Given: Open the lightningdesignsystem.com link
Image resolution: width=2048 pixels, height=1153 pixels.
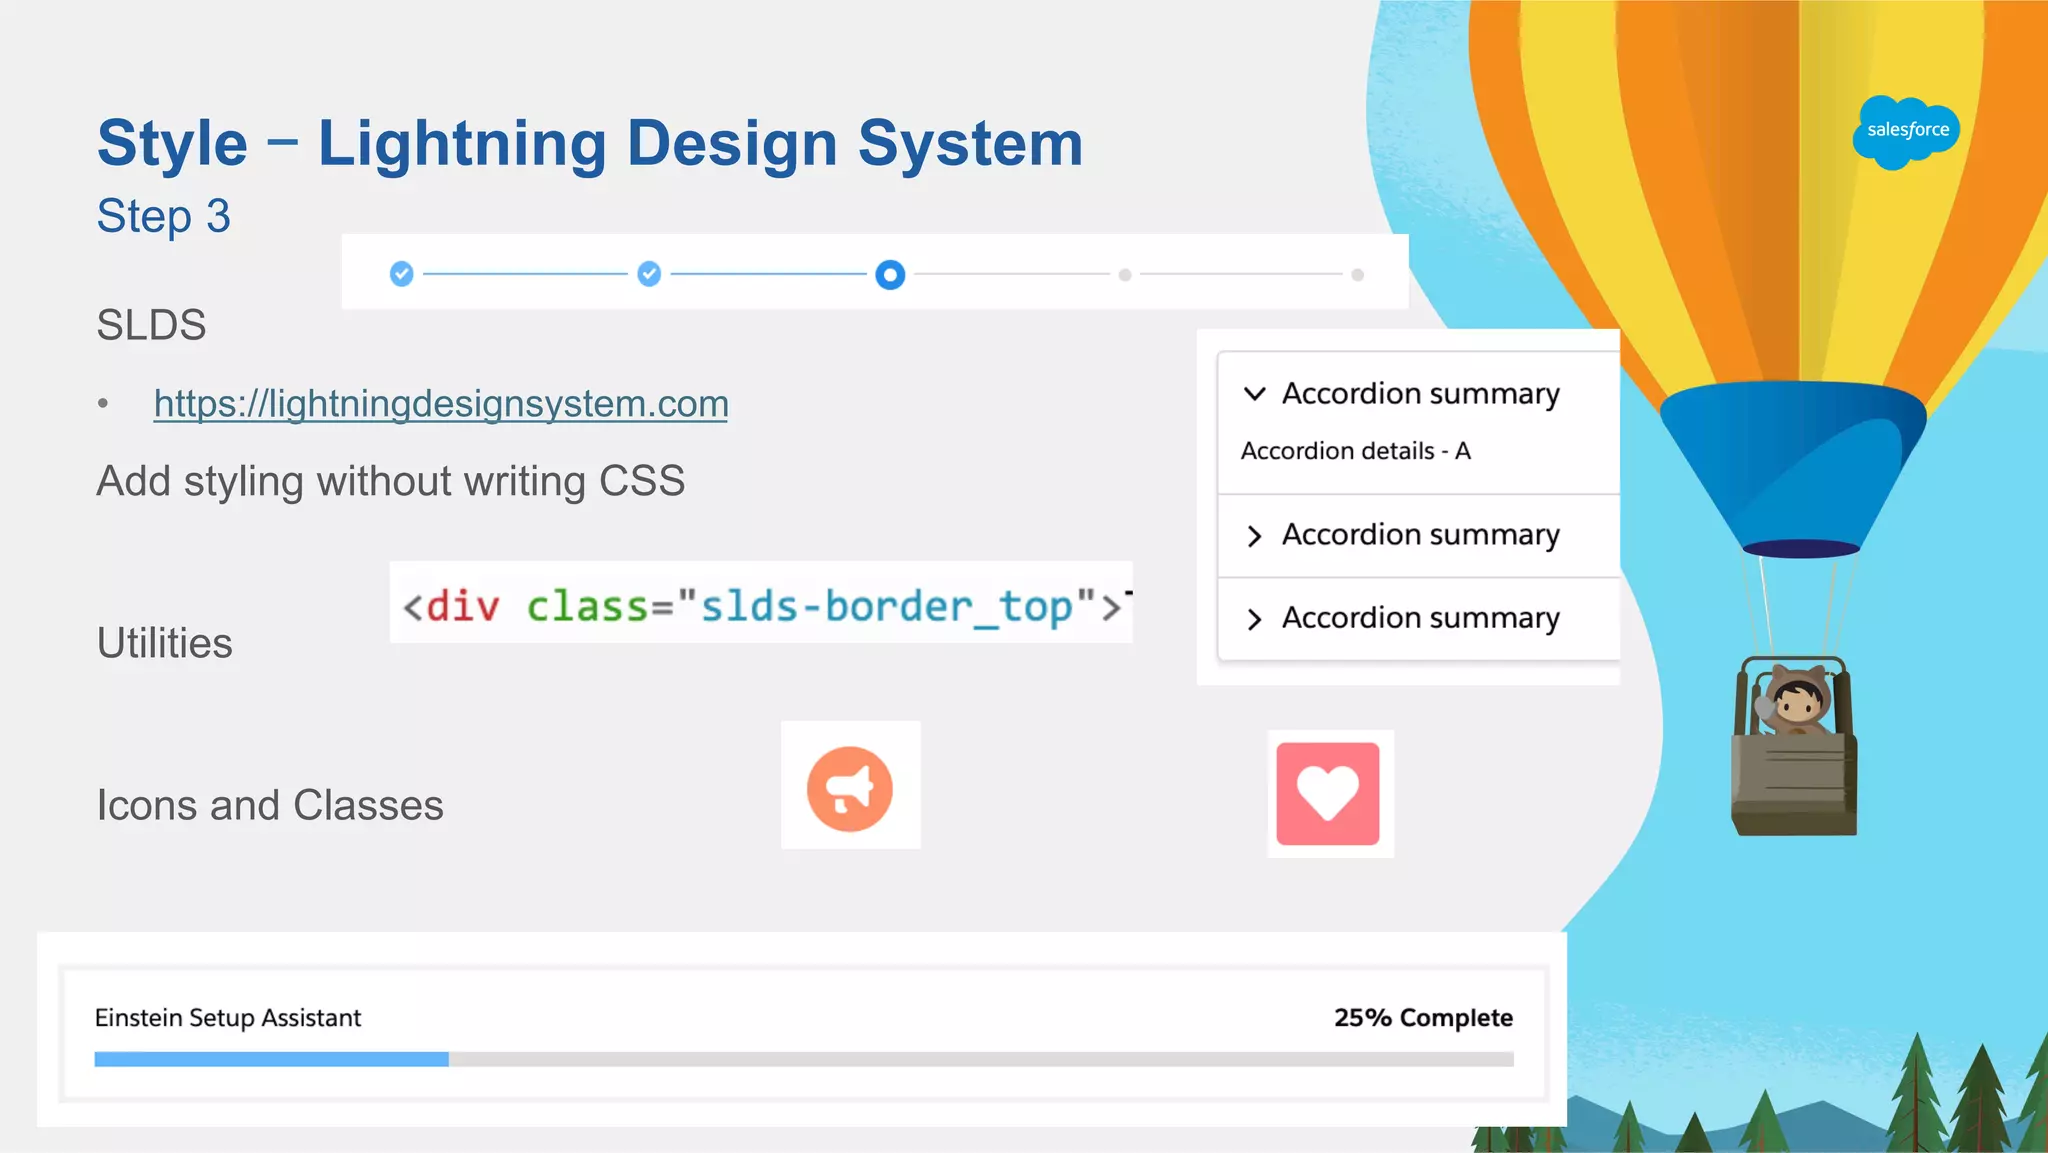Looking at the screenshot, I should (x=441, y=404).
